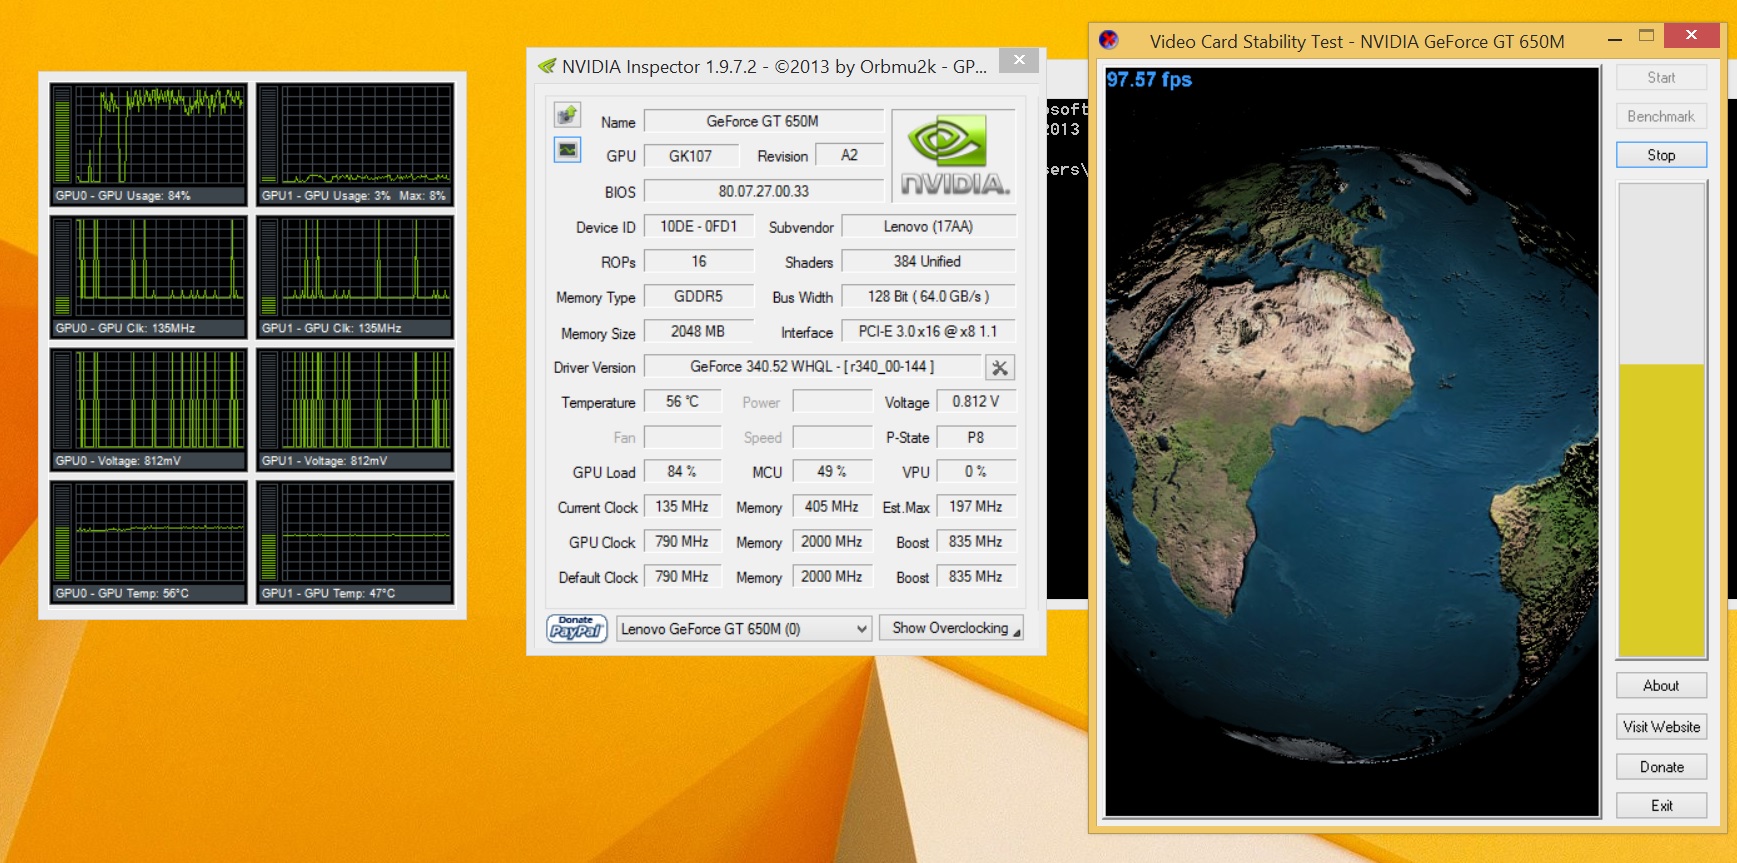Click the NVIDIA logo in Inspector

tap(954, 155)
